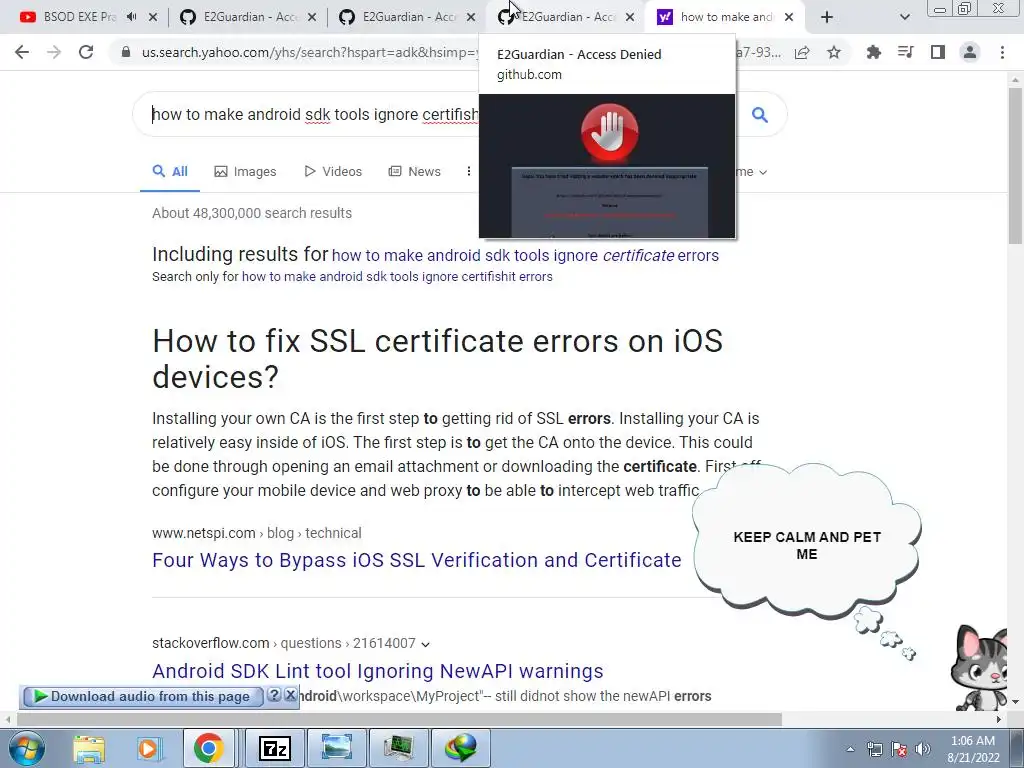Image resolution: width=1024 pixels, height=768 pixels.
Task: Open 7-Zip from the taskbar
Action: (274, 748)
